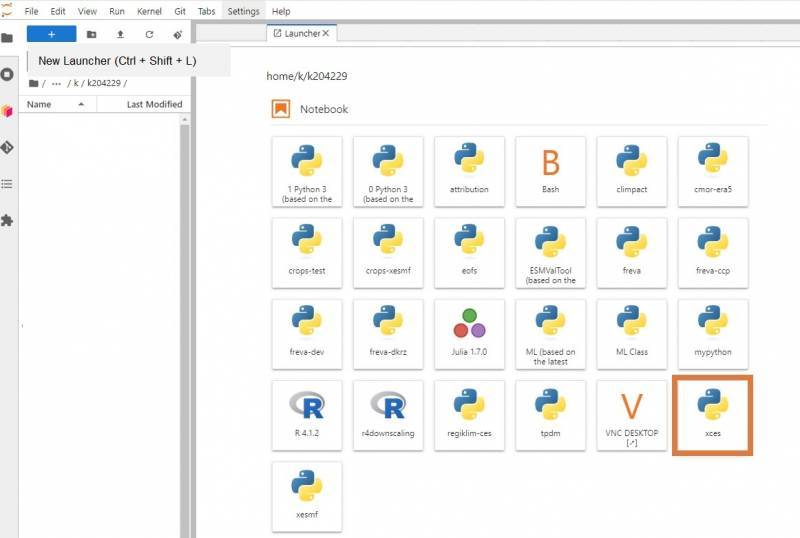Launch the crops-test notebook kernel
Viewport: 800px width, 538px height.
(x=307, y=253)
